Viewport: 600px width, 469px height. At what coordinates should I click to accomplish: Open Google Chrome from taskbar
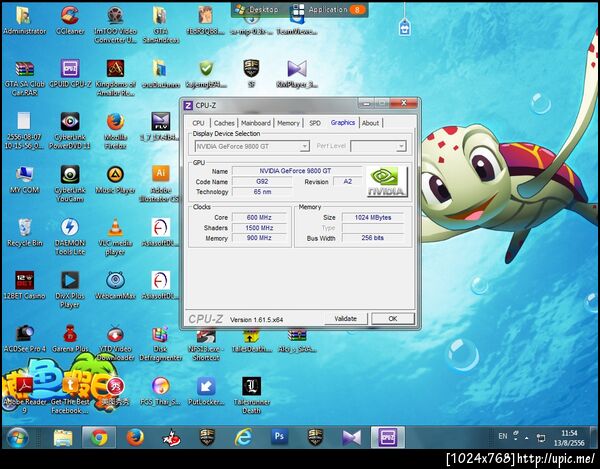pyautogui.click(x=99, y=438)
